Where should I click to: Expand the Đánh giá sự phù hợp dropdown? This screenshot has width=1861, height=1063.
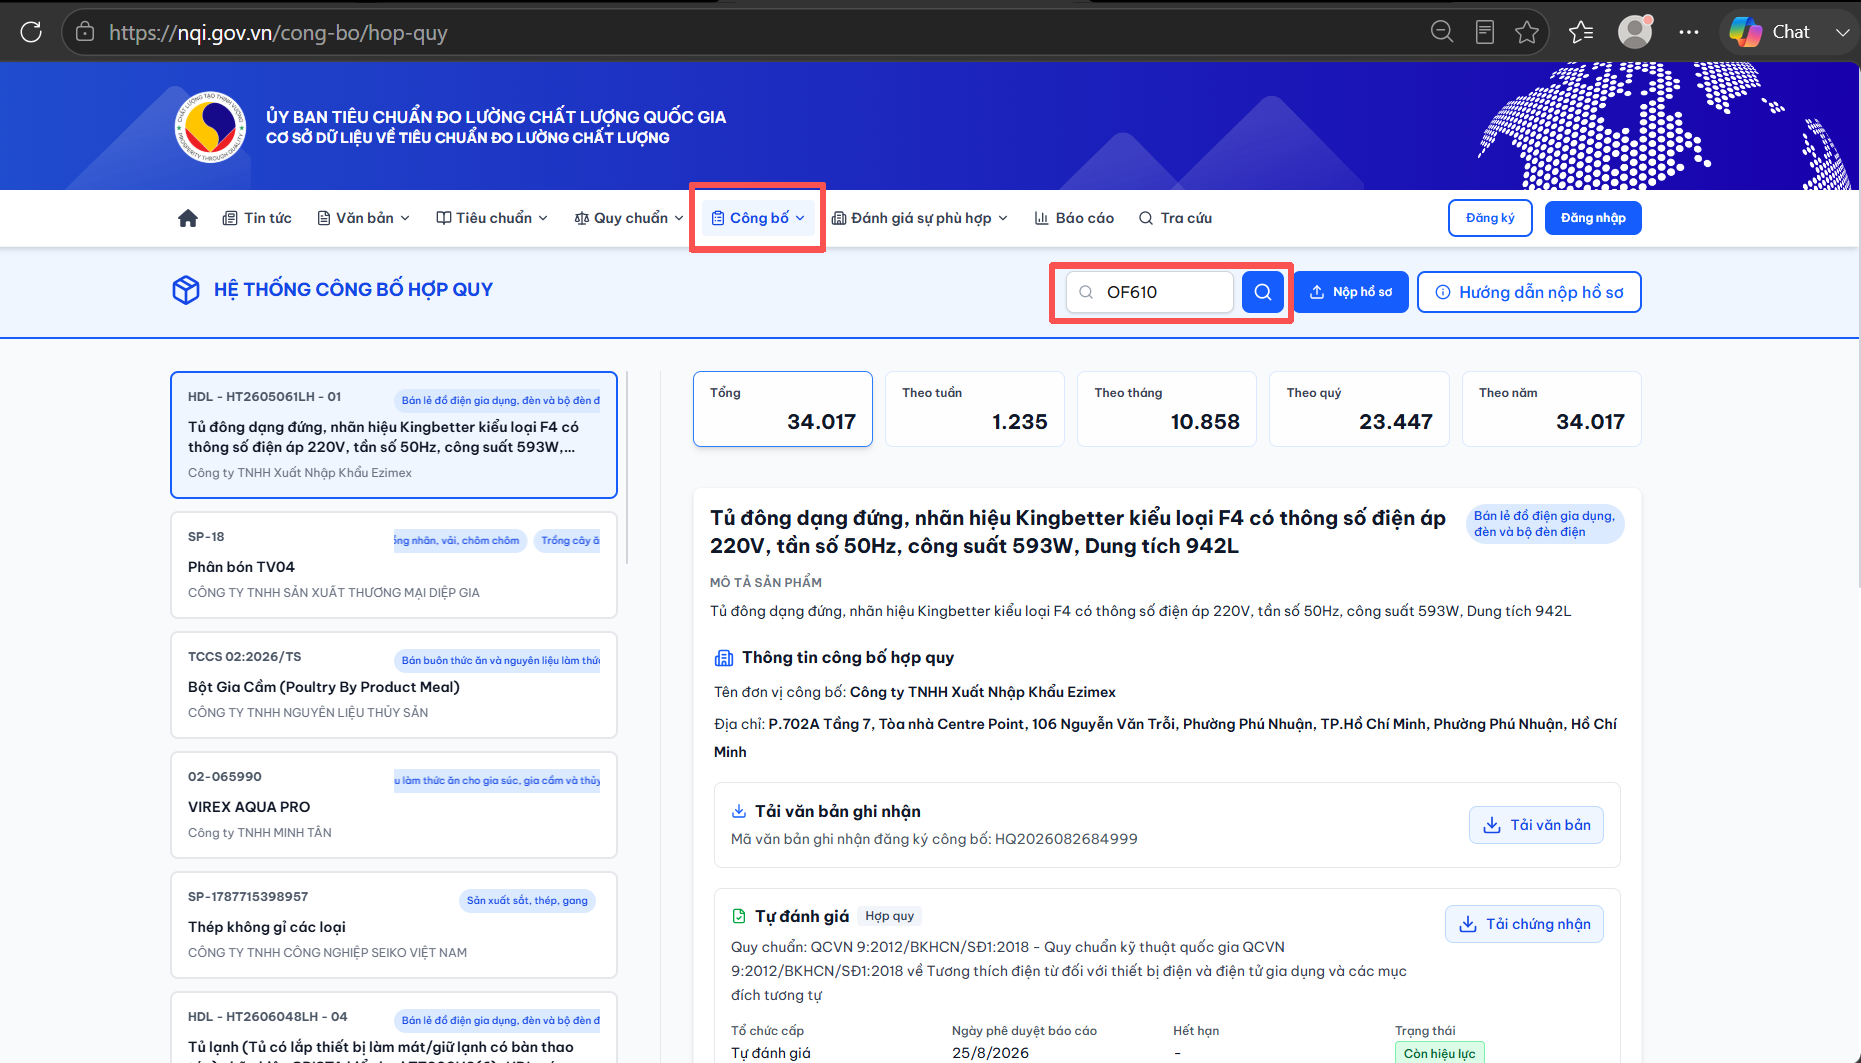(920, 218)
